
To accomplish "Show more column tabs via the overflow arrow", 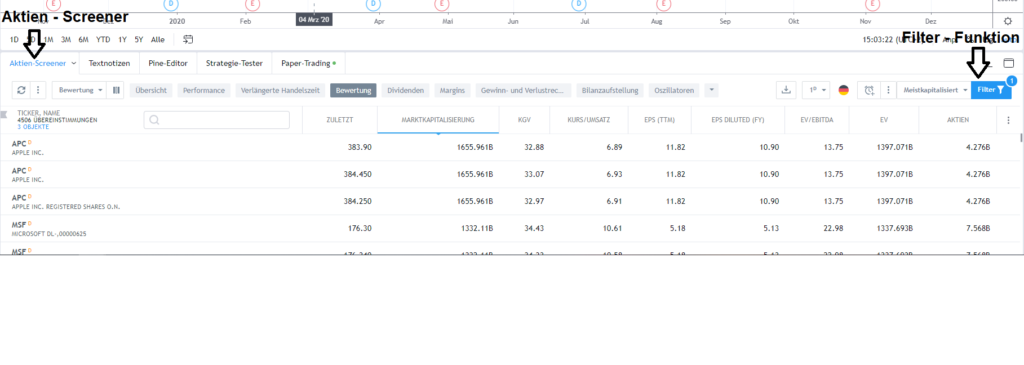I will [712, 90].
